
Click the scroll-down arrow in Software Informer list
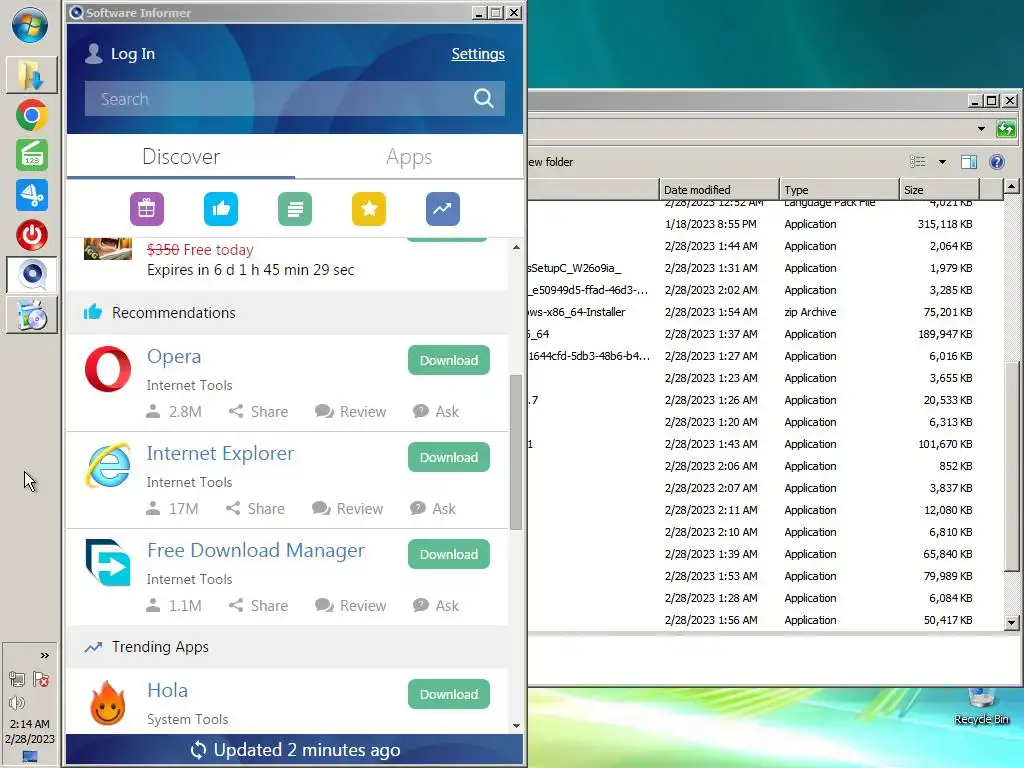516,726
